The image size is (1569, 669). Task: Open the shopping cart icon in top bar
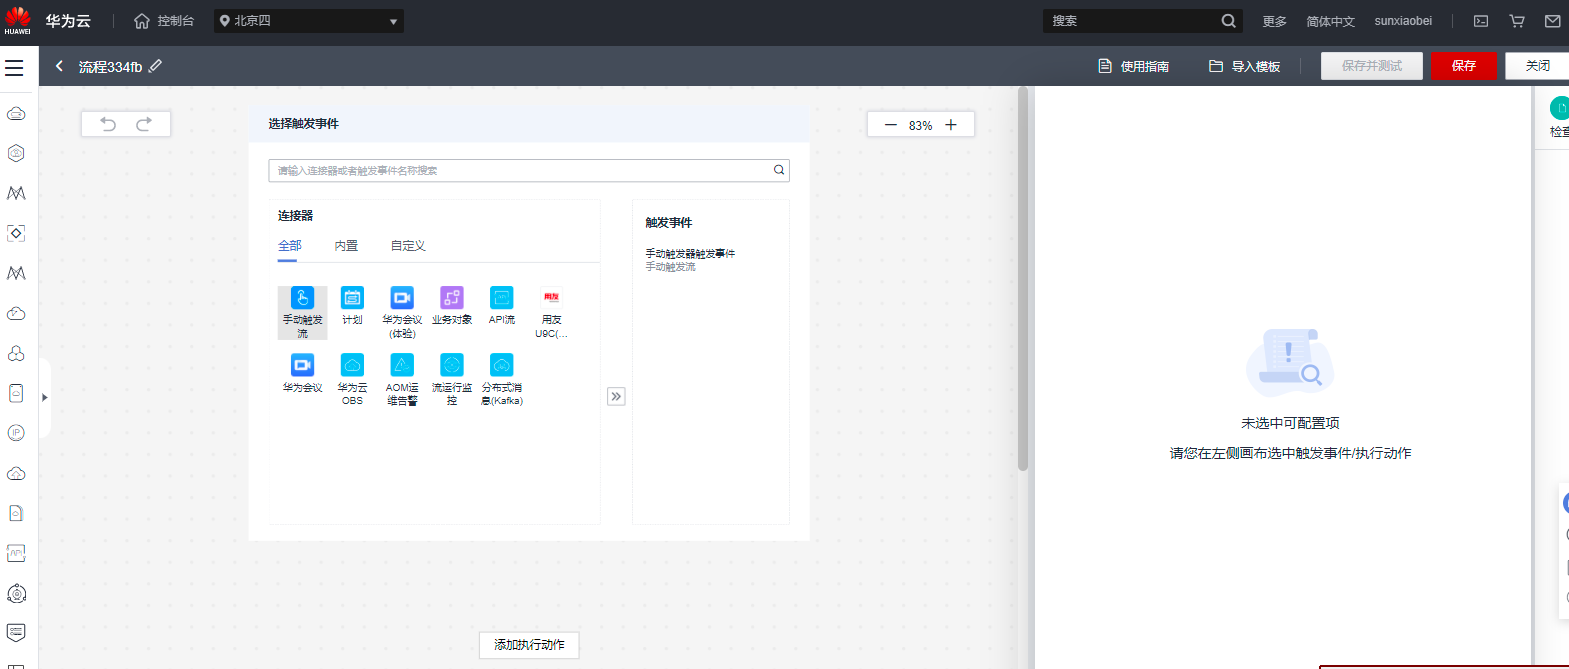pos(1517,21)
